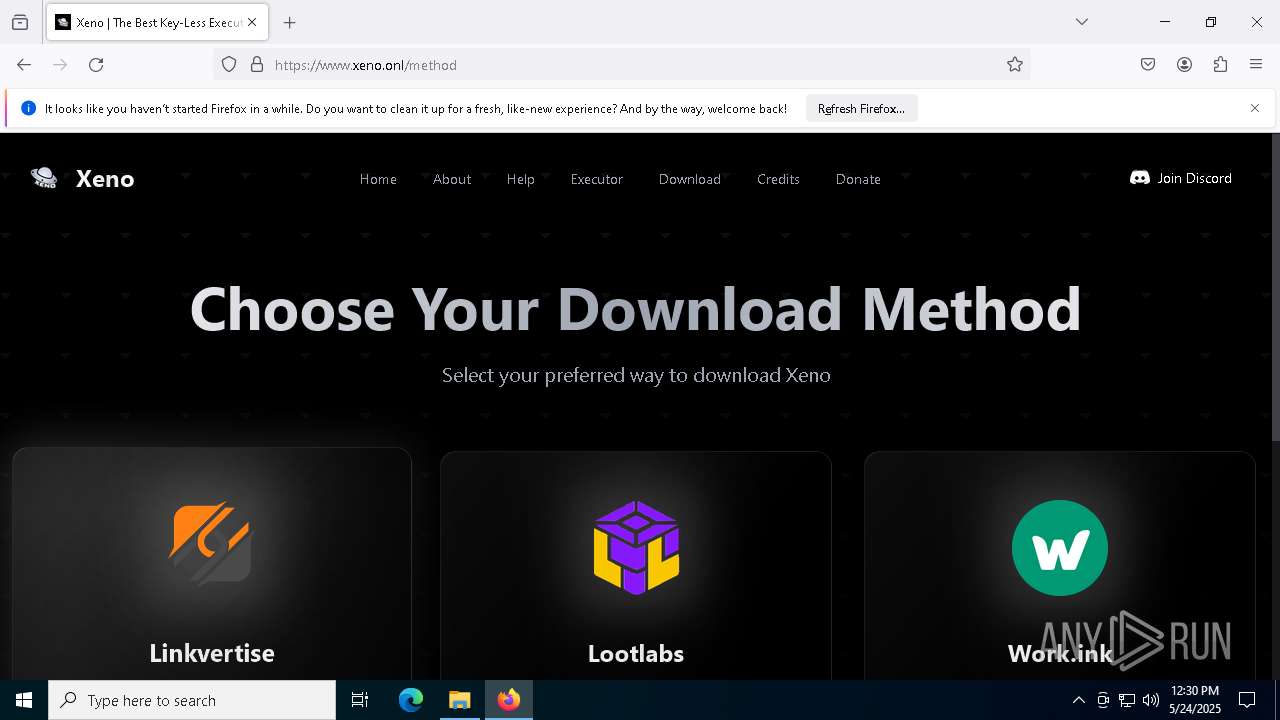Open the Firefox View icon

coord(20,22)
